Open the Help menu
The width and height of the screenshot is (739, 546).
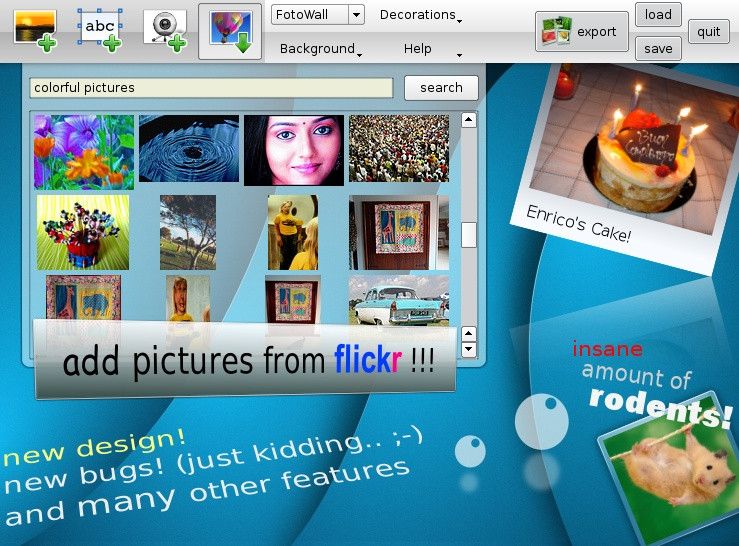click(x=418, y=49)
